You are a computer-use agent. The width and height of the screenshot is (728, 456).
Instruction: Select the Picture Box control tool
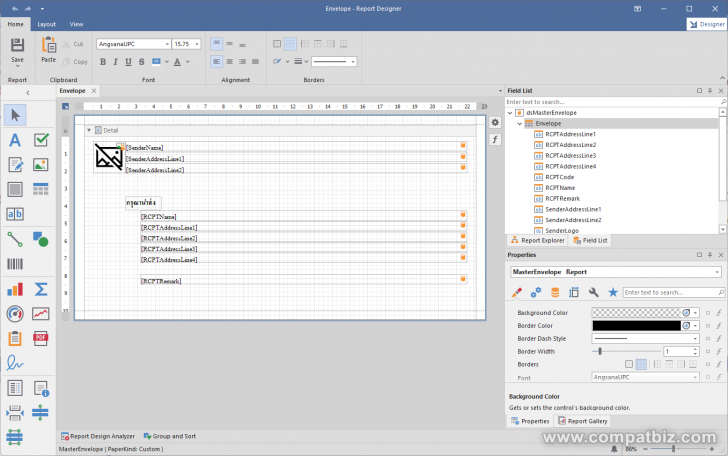tap(41, 165)
